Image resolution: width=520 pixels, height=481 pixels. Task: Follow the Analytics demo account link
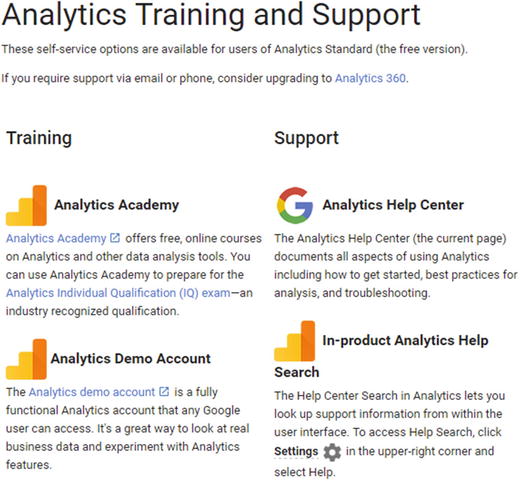point(92,392)
